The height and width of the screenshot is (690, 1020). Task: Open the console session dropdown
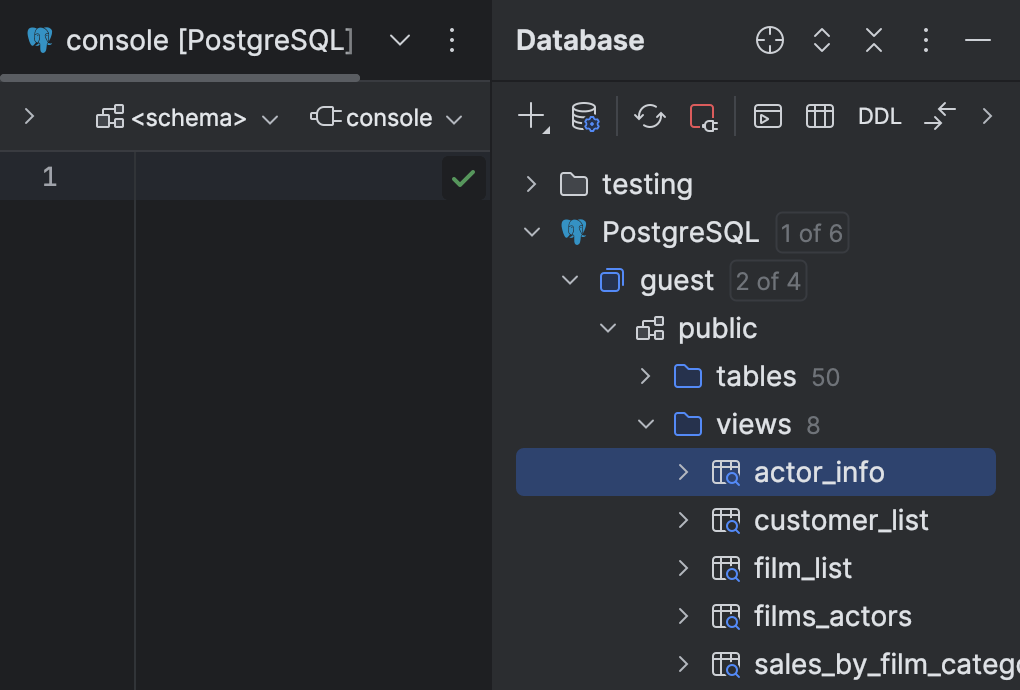[x=386, y=117]
